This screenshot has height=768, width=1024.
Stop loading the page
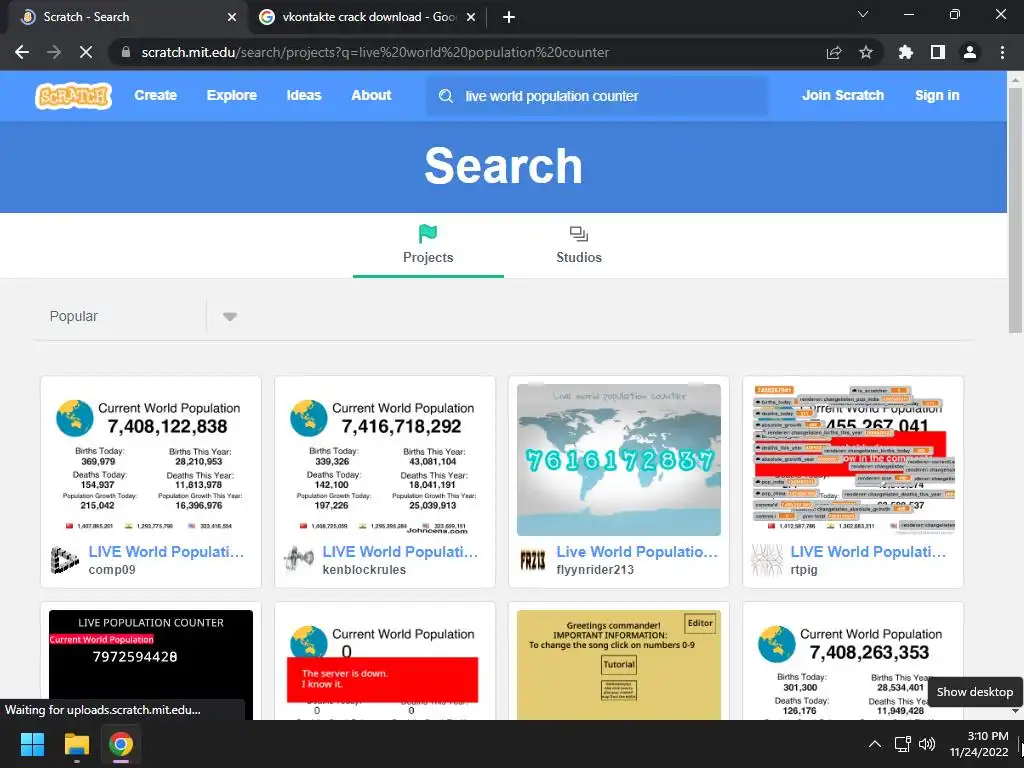click(x=86, y=52)
